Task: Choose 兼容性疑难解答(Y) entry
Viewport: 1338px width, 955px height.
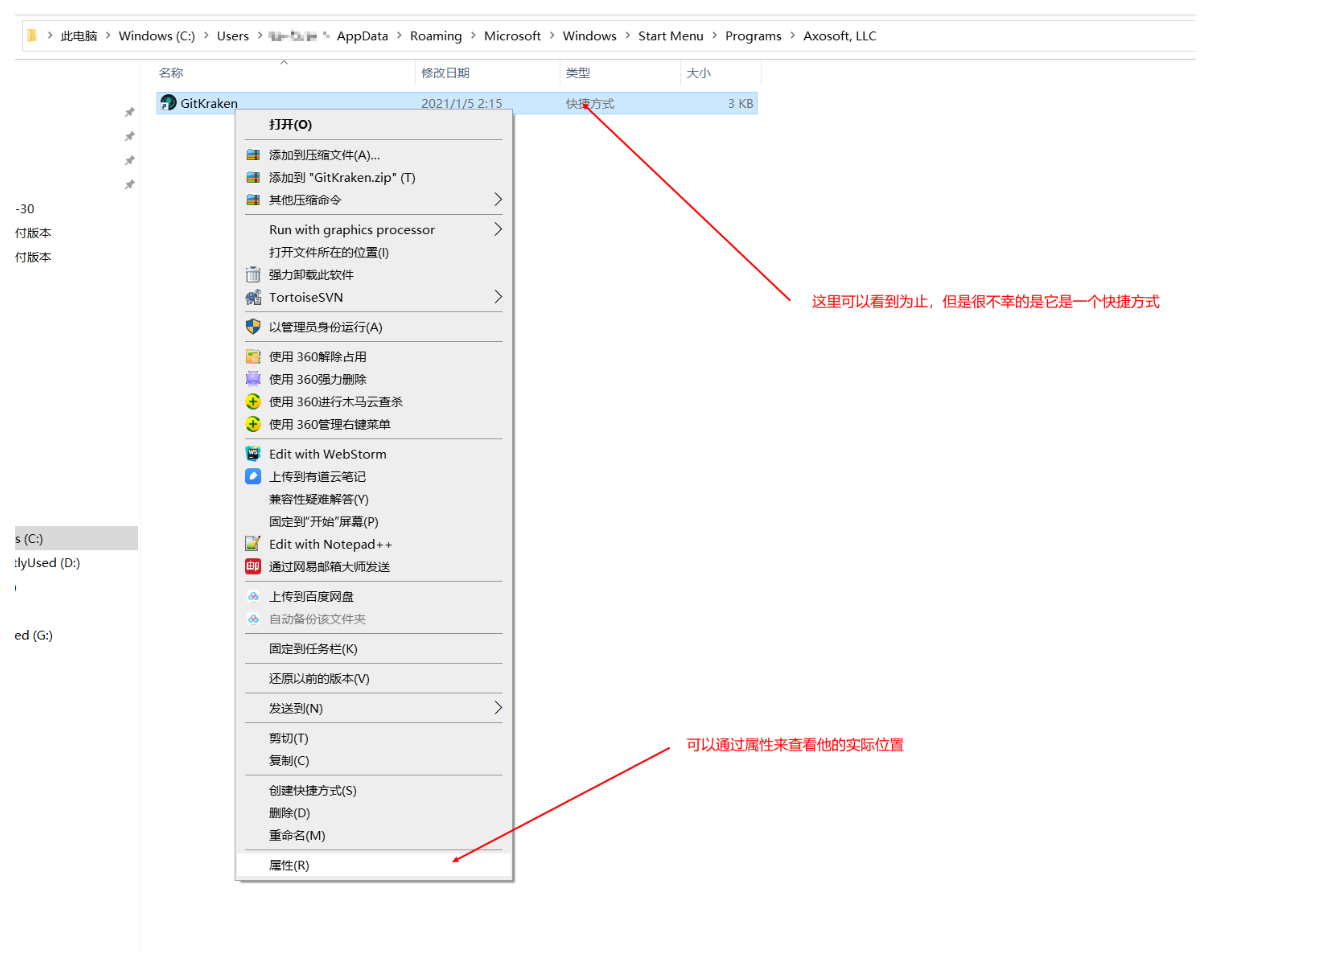Action: pyautogui.click(x=374, y=499)
